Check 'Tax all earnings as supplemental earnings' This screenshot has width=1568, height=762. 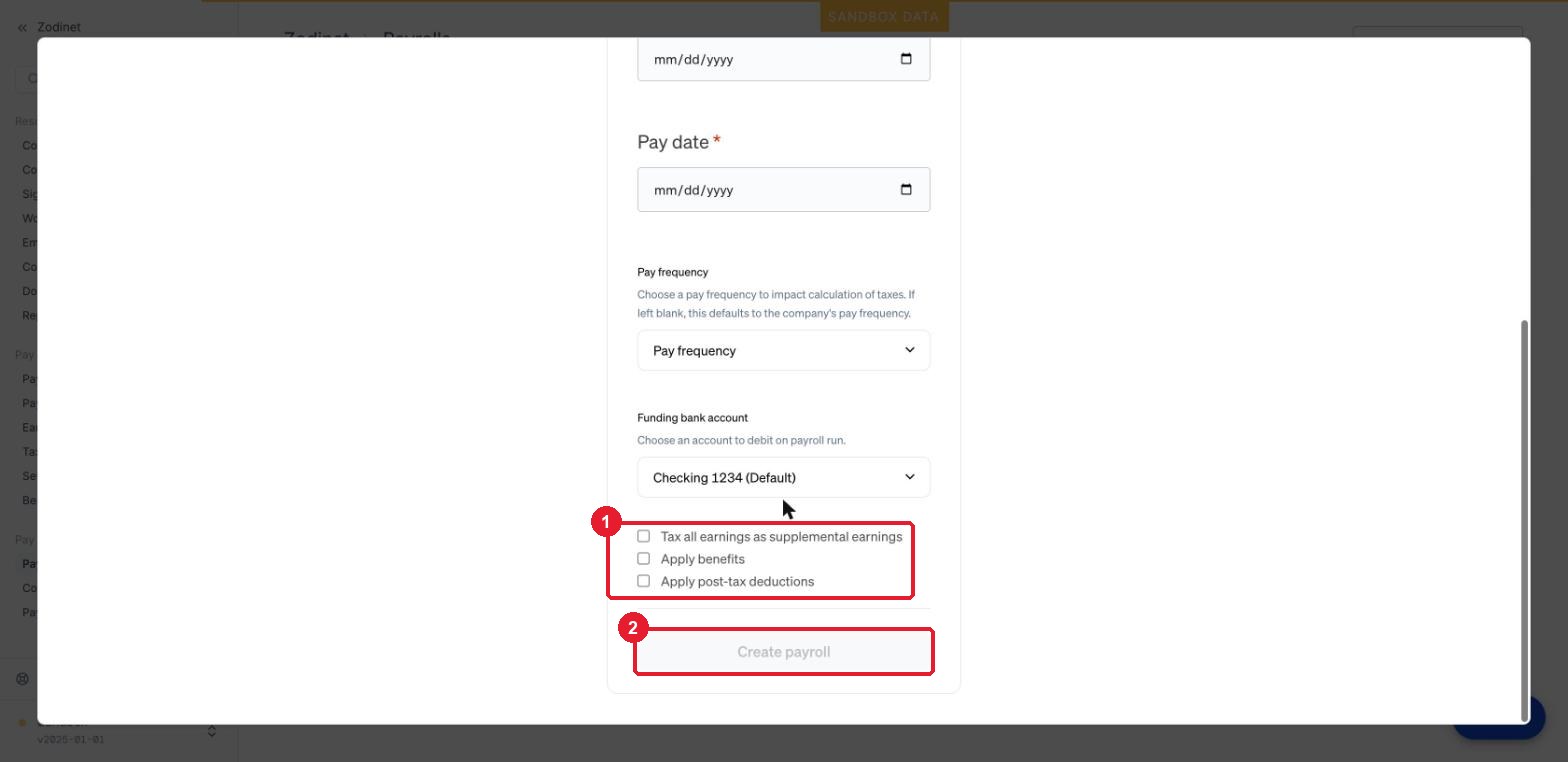click(644, 536)
